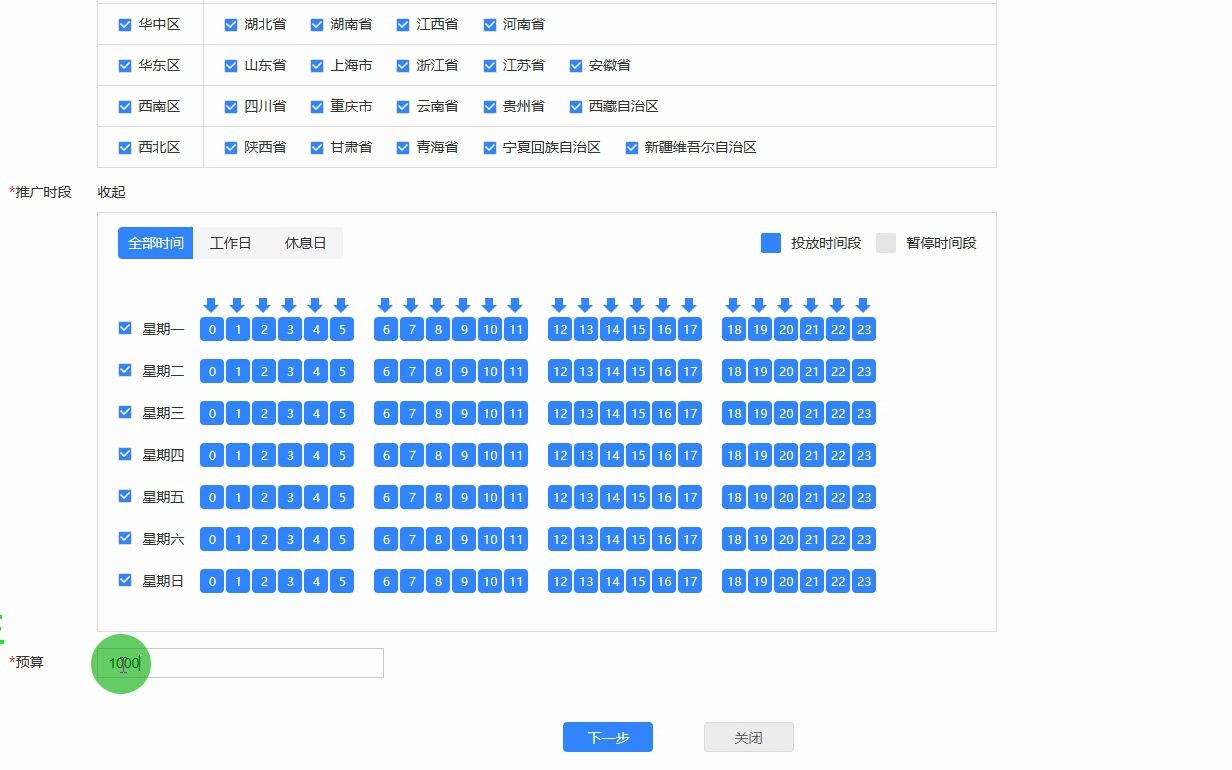Viewport: 1232px width, 770px height.
Task: Click the down arrow above hour 17
Action: (689, 305)
